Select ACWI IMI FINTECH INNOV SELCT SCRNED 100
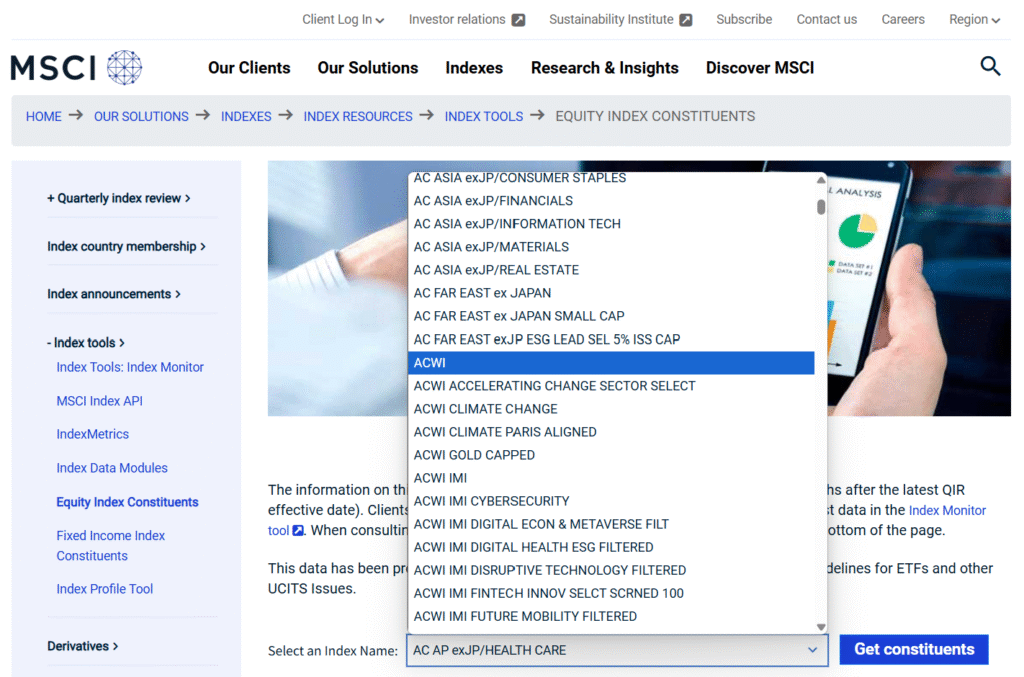Screen dimensions: 1024x677 611,593
